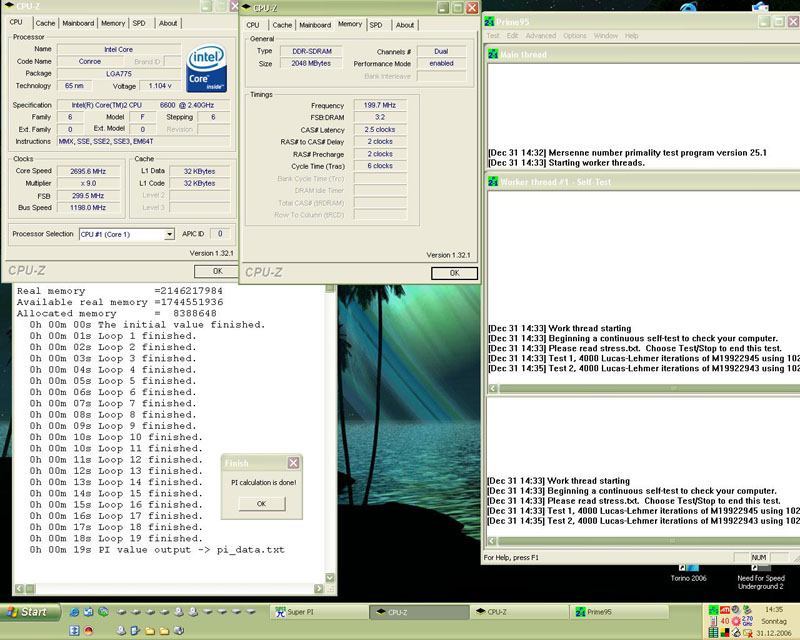Activate Prime95 taskbar button

pos(619,611)
